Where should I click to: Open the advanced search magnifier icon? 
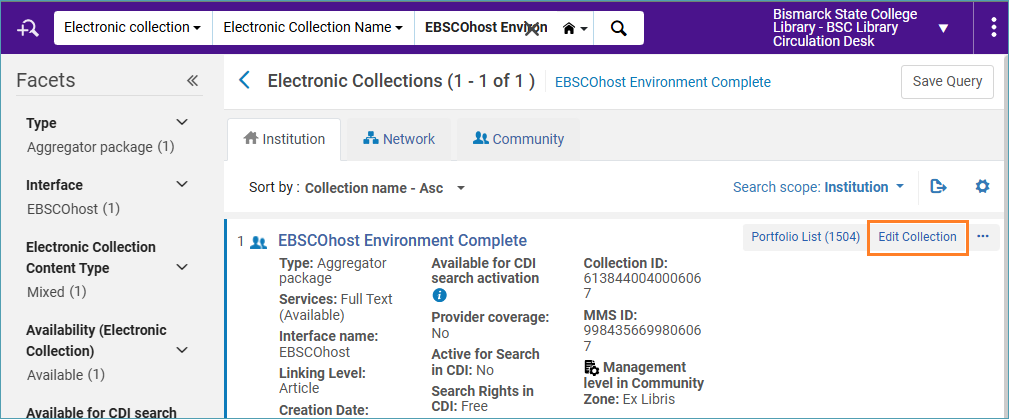click(29, 28)
